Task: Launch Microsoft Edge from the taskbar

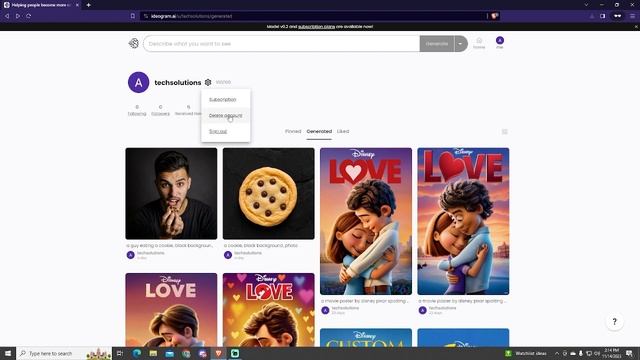Action: 137,353
